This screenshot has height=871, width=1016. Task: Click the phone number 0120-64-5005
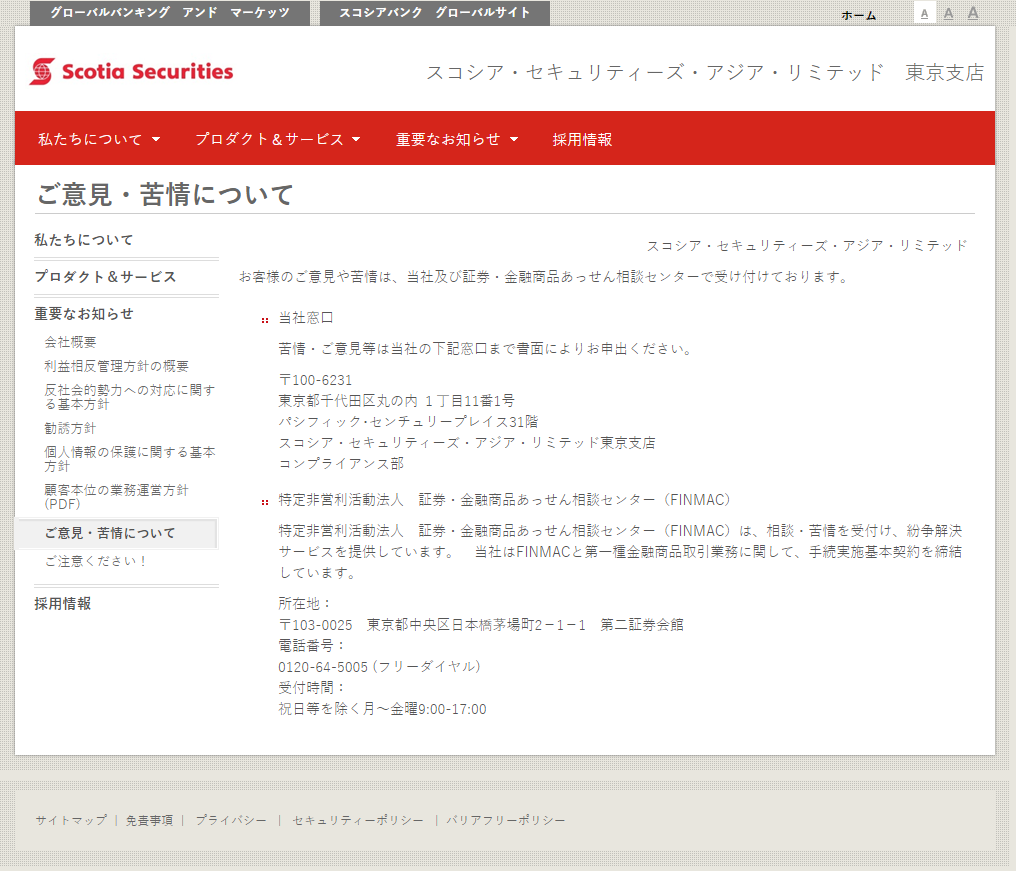[x=323, y=666]
